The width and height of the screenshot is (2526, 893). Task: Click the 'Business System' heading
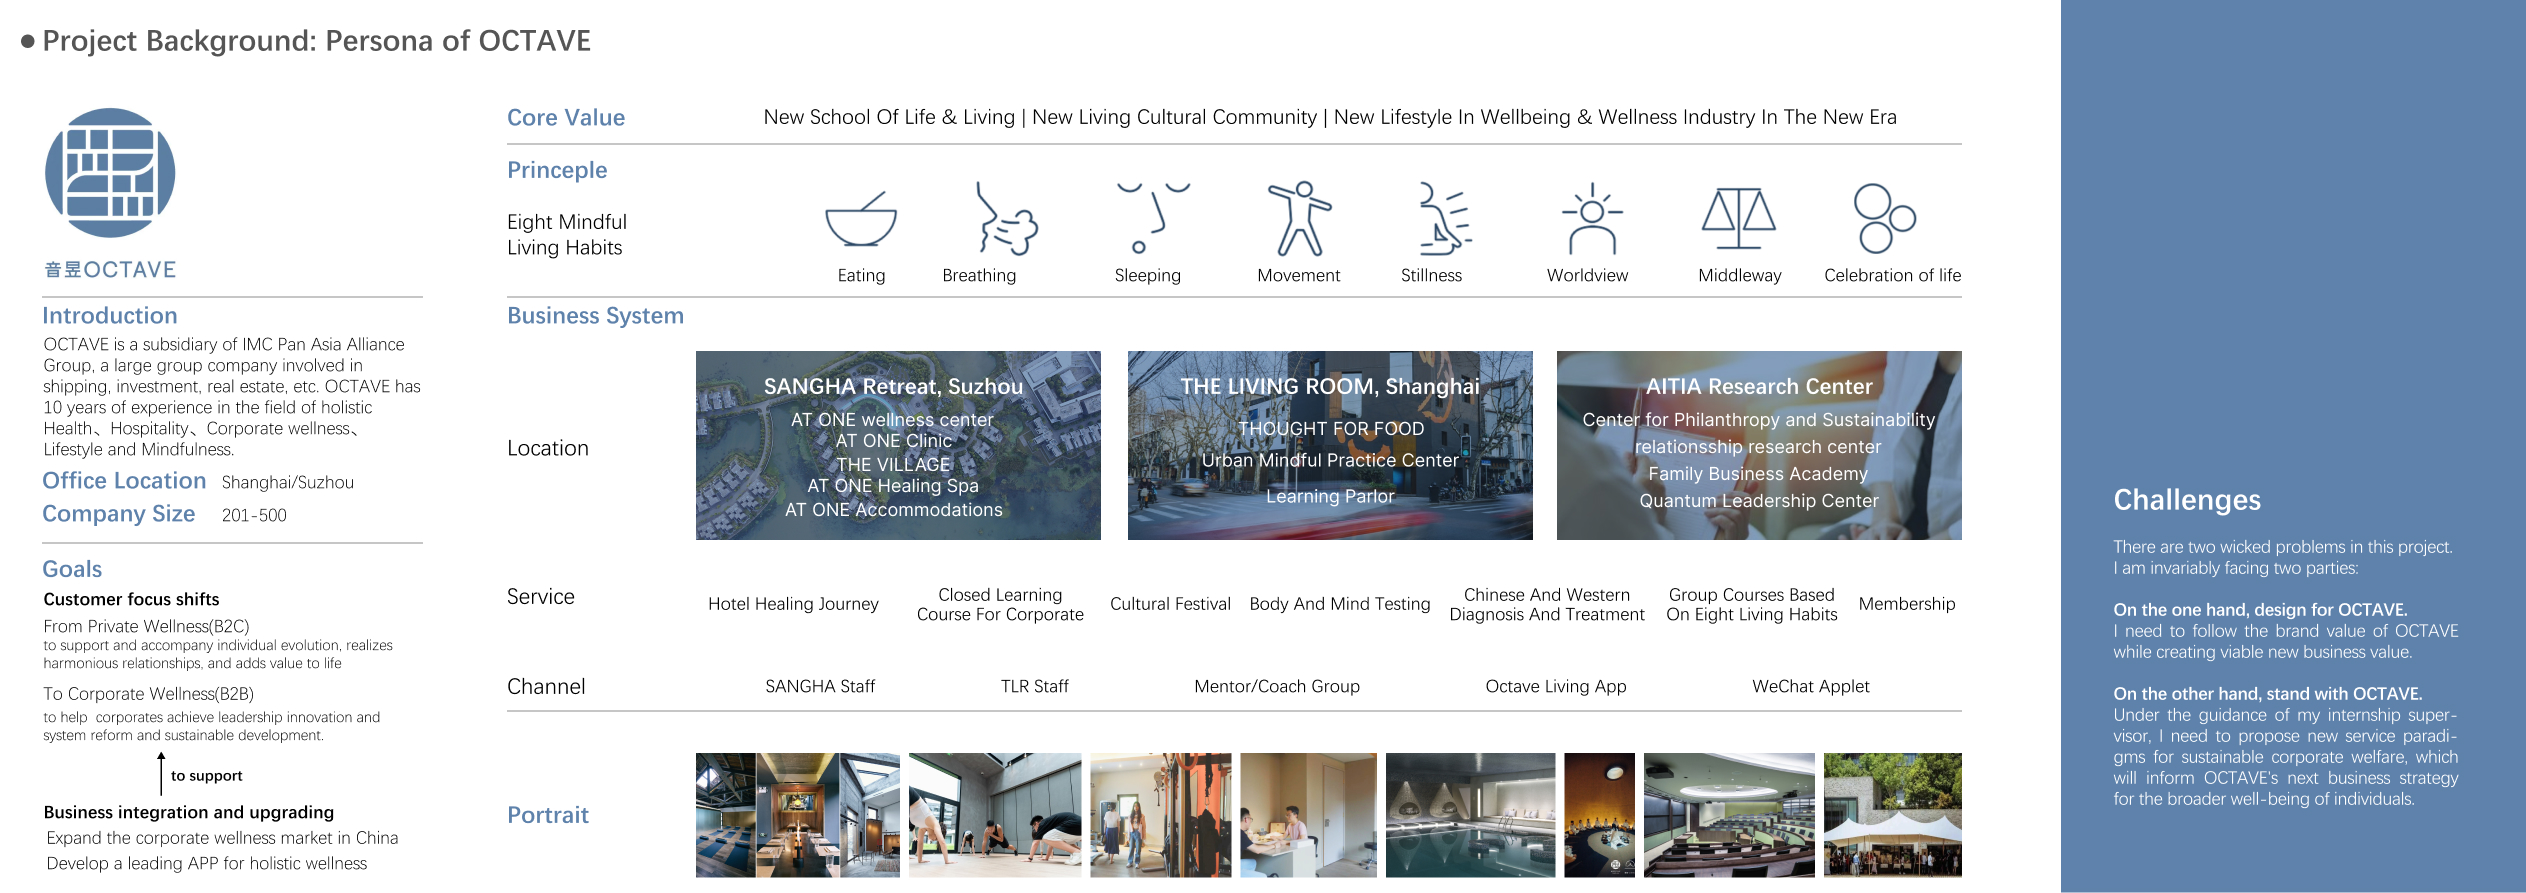click(595, 316)
